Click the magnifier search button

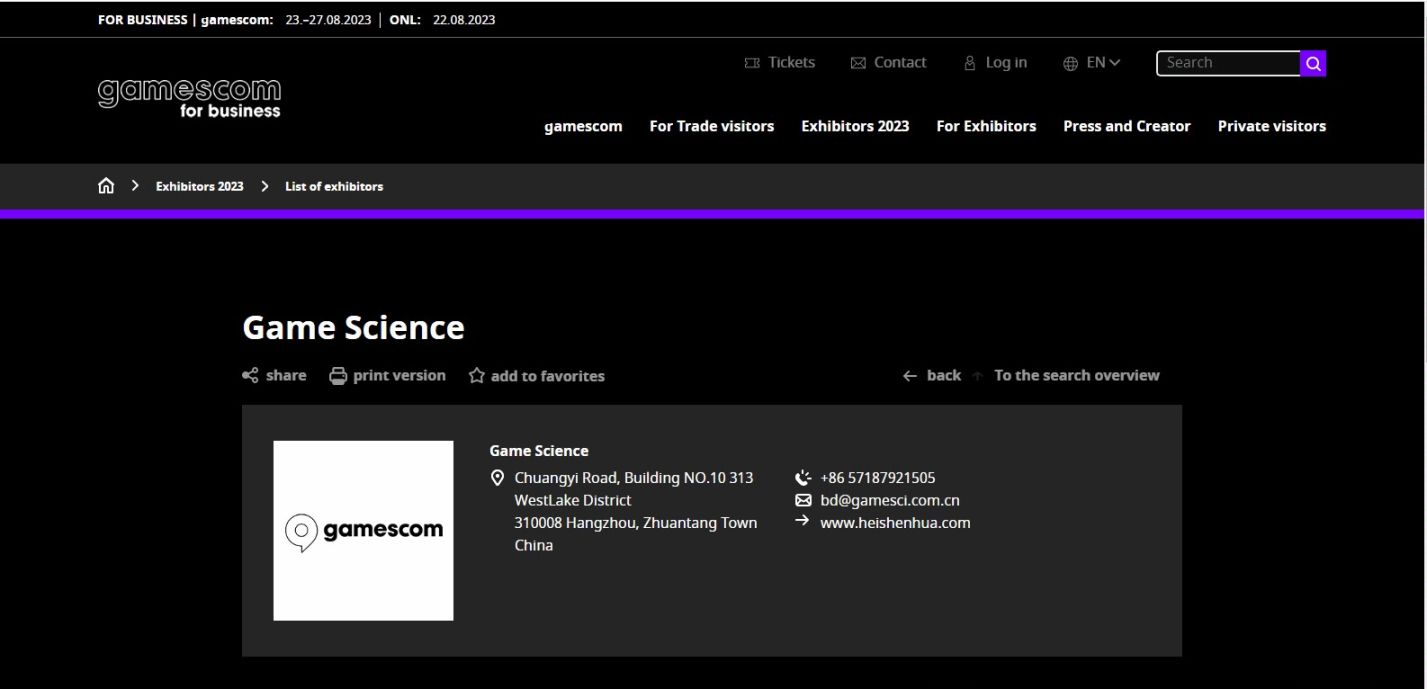point(1313,63)
